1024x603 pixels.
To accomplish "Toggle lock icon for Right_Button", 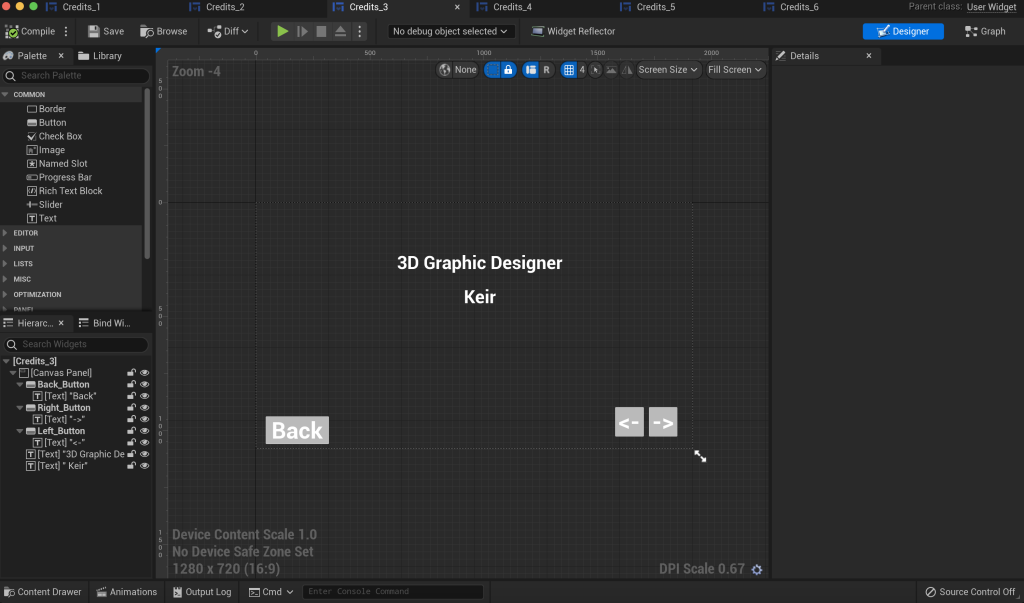I will tap(131, 408).
